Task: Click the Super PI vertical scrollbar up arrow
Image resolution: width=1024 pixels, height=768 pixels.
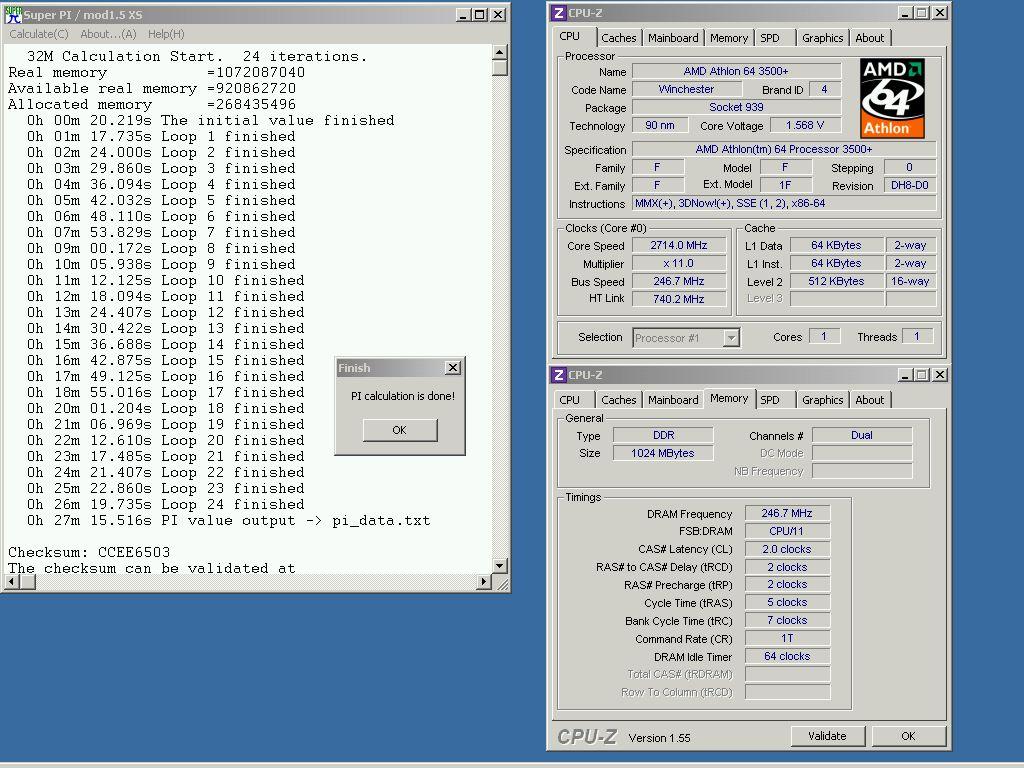Action: (500, 52)
